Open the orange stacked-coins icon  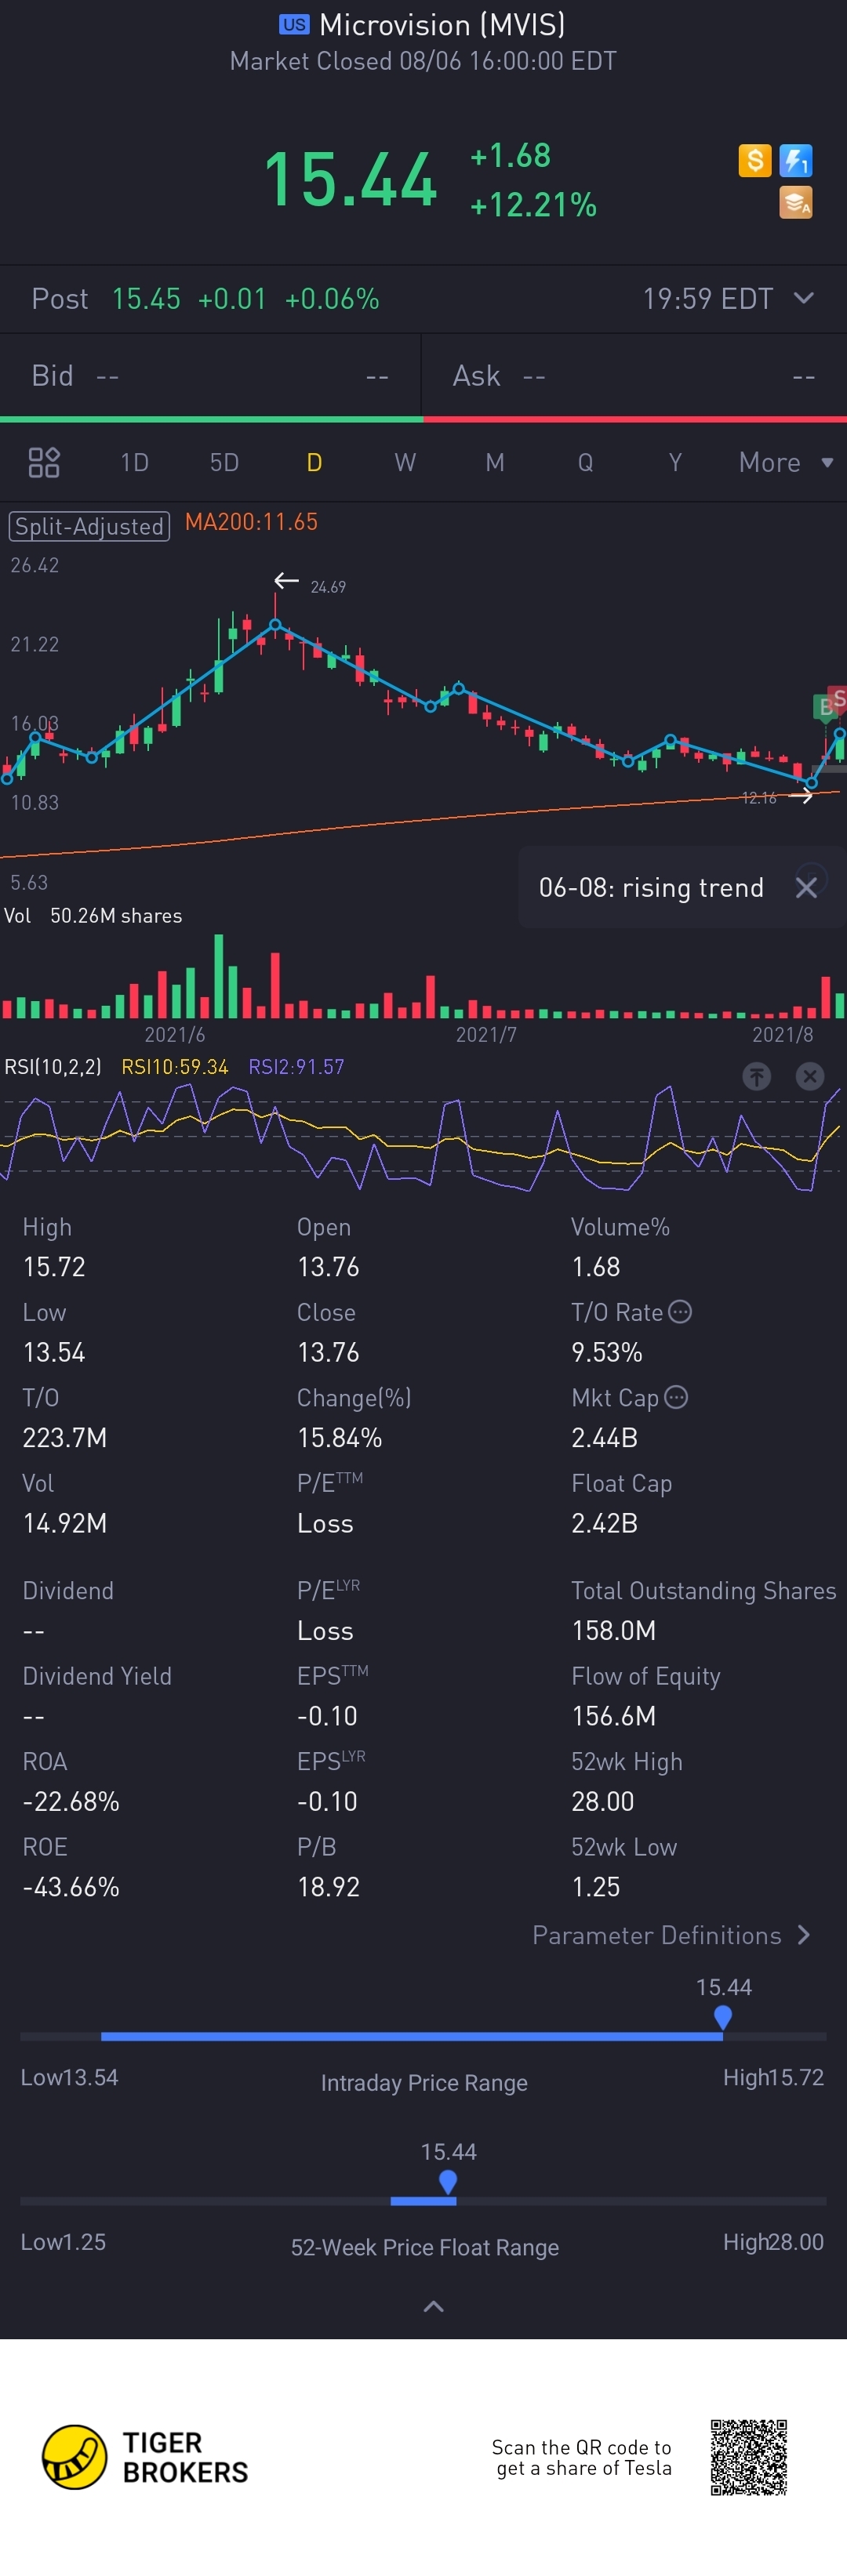click(x=796, y=202)
